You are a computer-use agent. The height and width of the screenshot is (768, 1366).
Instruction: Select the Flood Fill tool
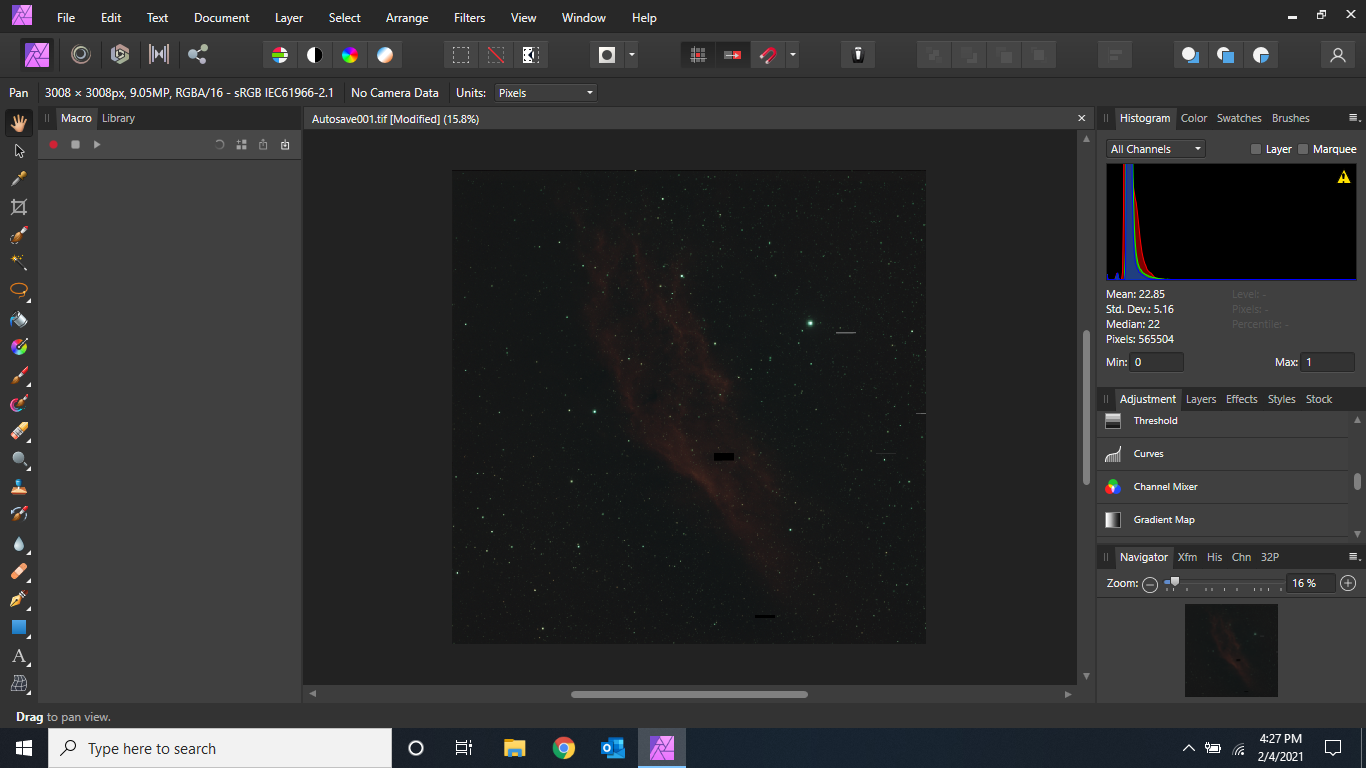click(x=18, y=319)
